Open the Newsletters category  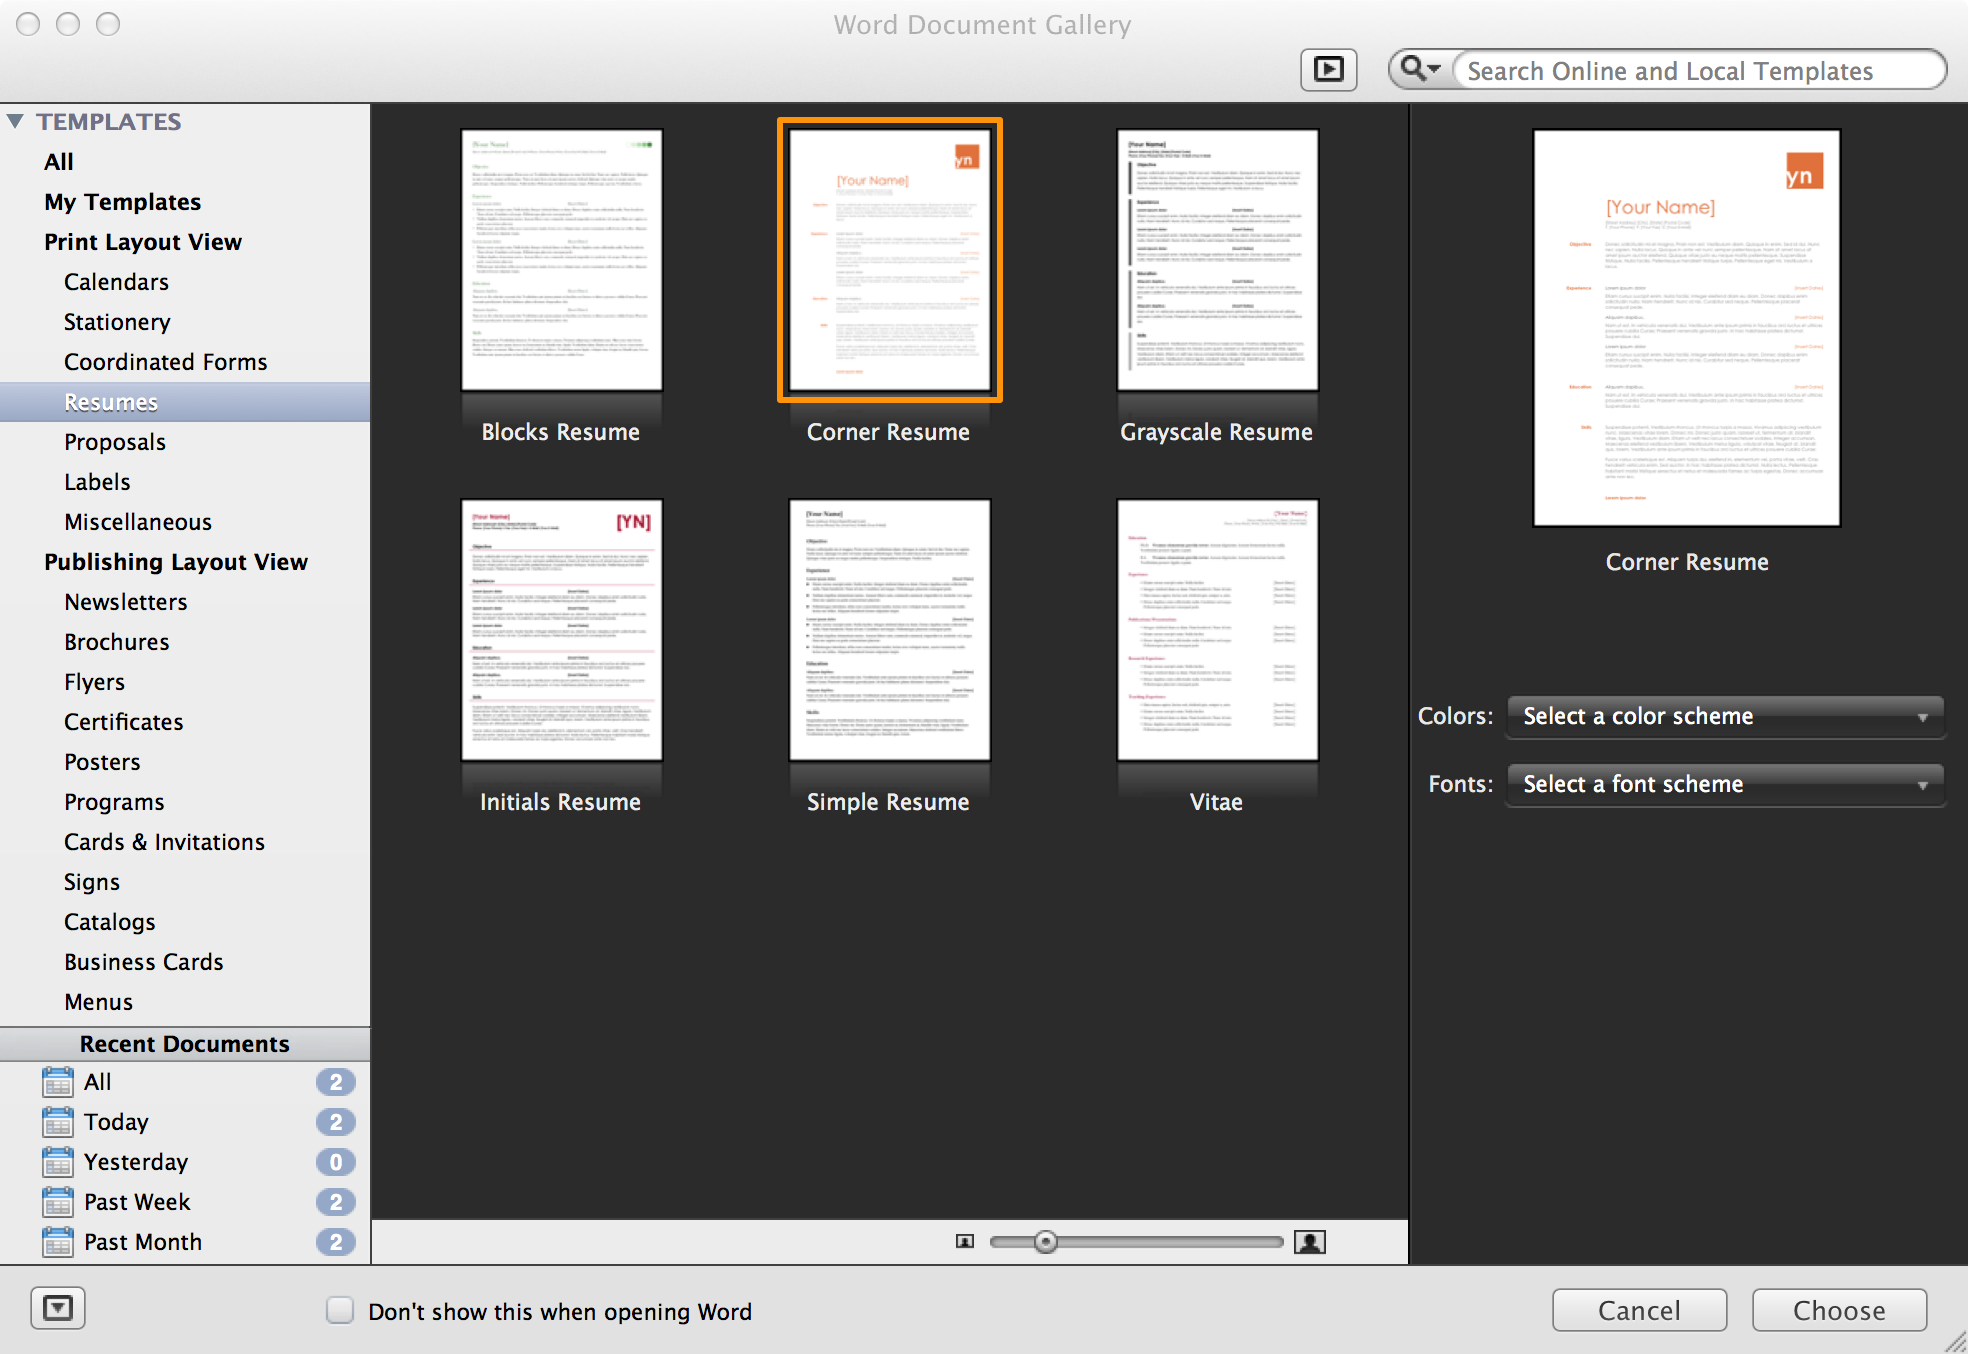coord(126,602)
